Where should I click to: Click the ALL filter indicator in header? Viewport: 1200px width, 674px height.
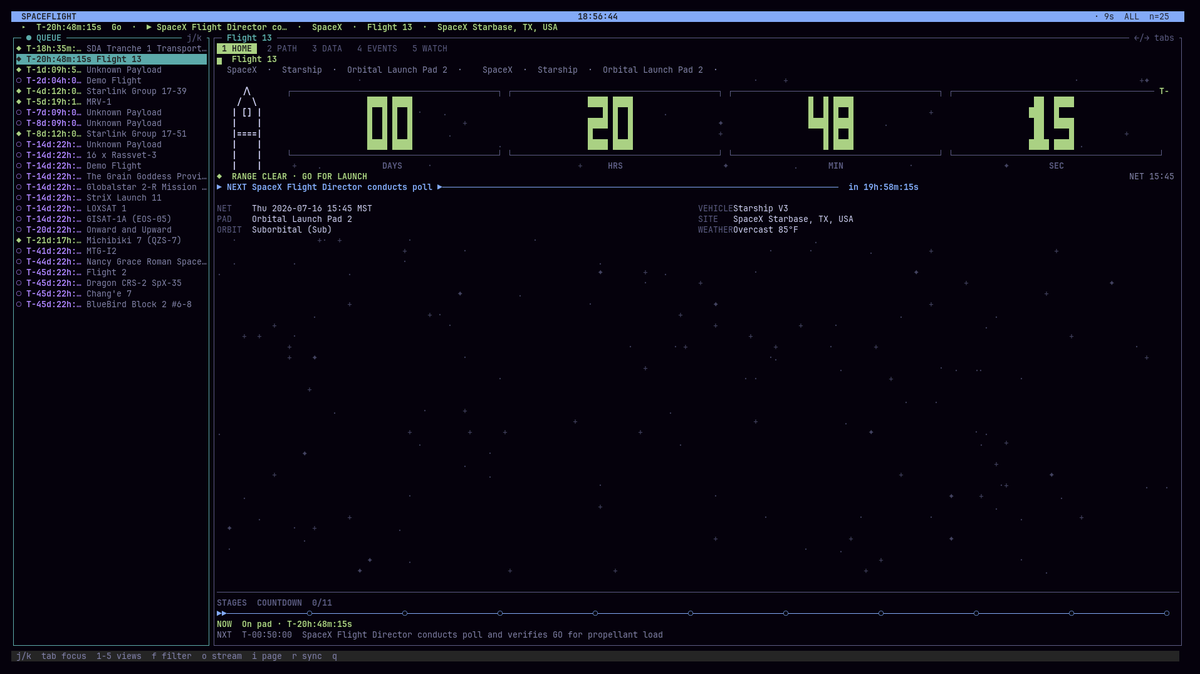coord(1132,17)
